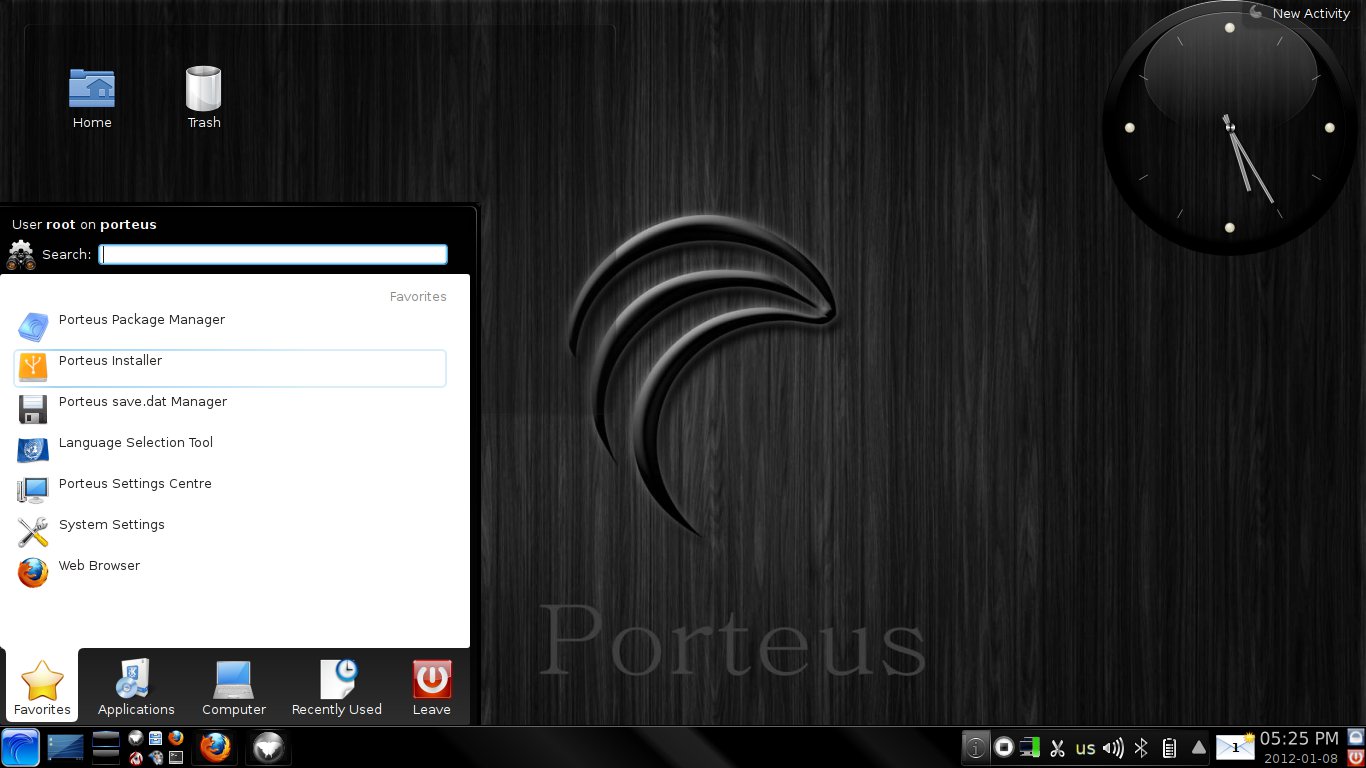
Task: Open the New Activity button
Action: coord(1300,13)
